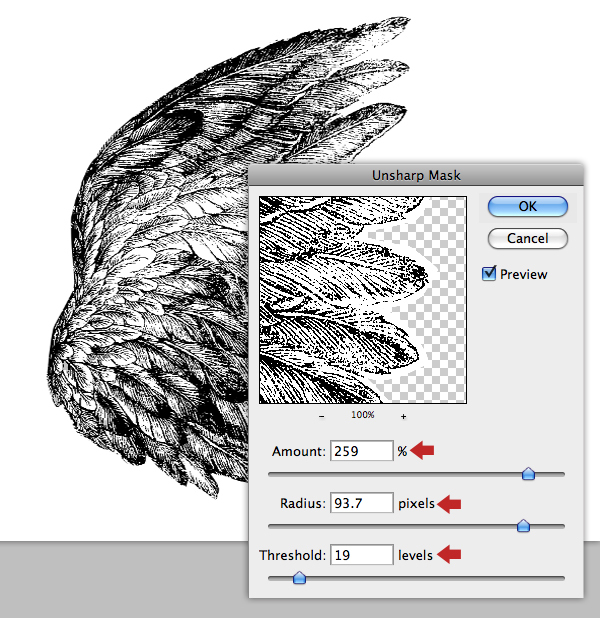Click the Radius label text

click(x=303, y=503)
